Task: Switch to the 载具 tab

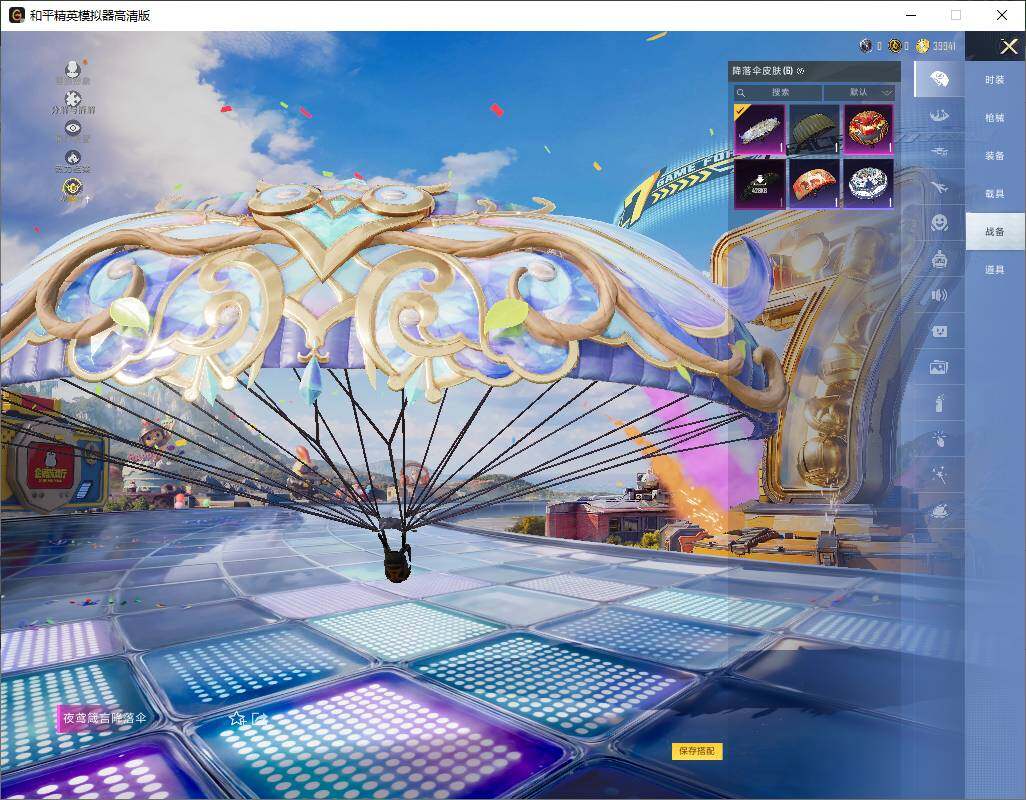Action: coord(995,194)
